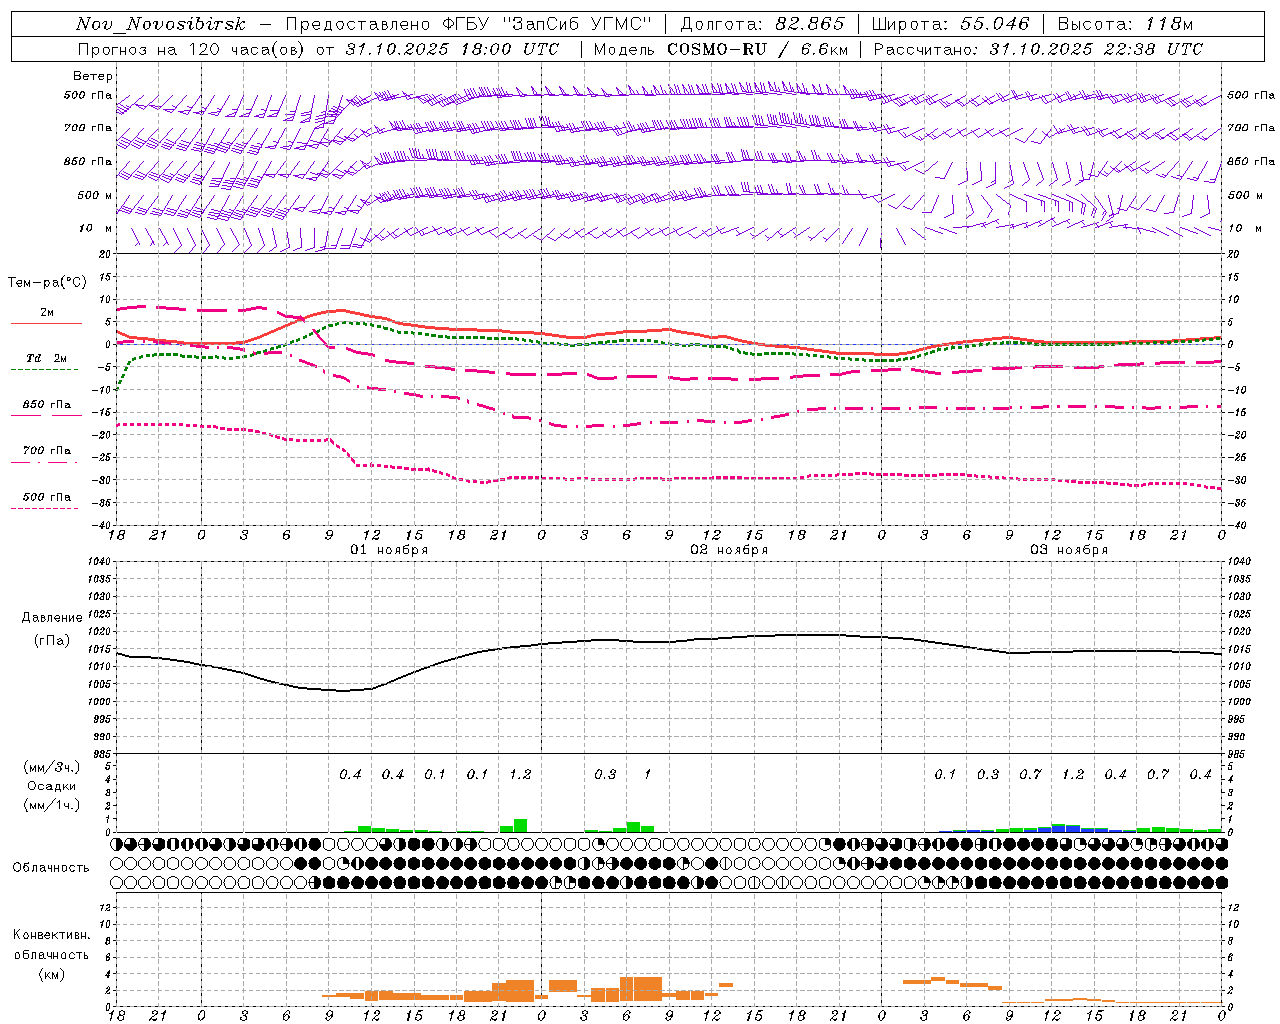Click the '(мм/3ч.)' precipitation unit label
This screenshot has width=1280, height=1024.
(x=51, y=768)
